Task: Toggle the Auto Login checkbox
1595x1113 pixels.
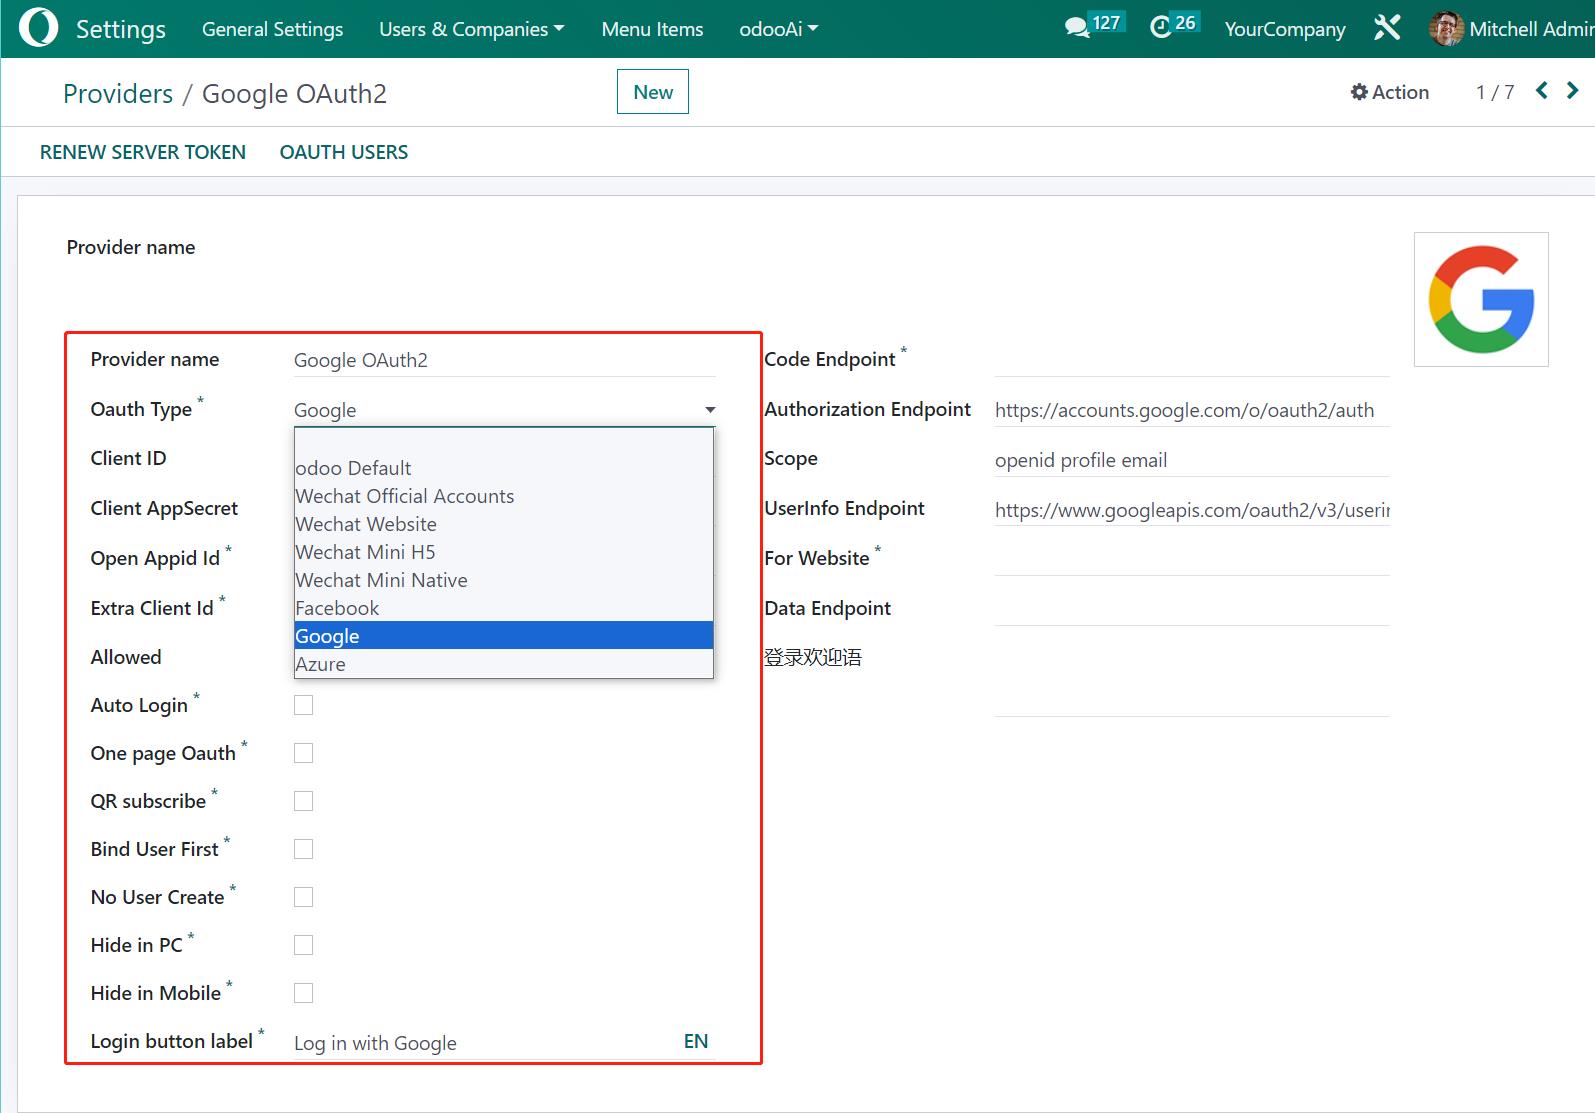Action: tap(303, 705)
